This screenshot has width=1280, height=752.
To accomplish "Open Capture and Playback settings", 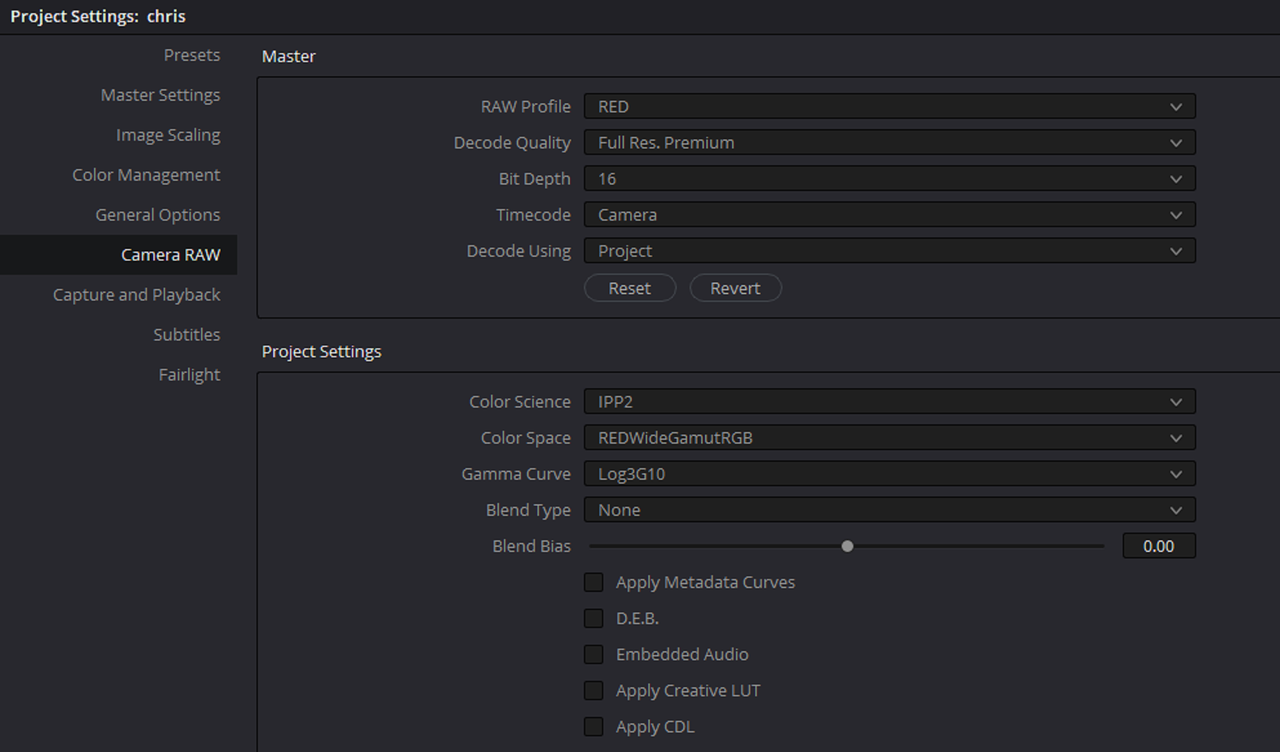I will tap(137, 295).
